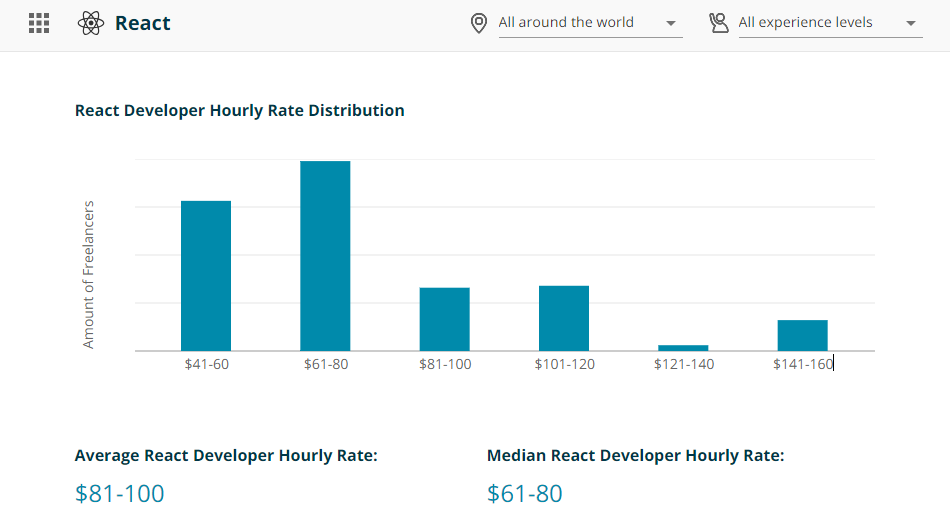Expand the 'All around the world' dropdown arrow
The width and height of the screenshot is (950, 517).
click(x=670, y=24)
